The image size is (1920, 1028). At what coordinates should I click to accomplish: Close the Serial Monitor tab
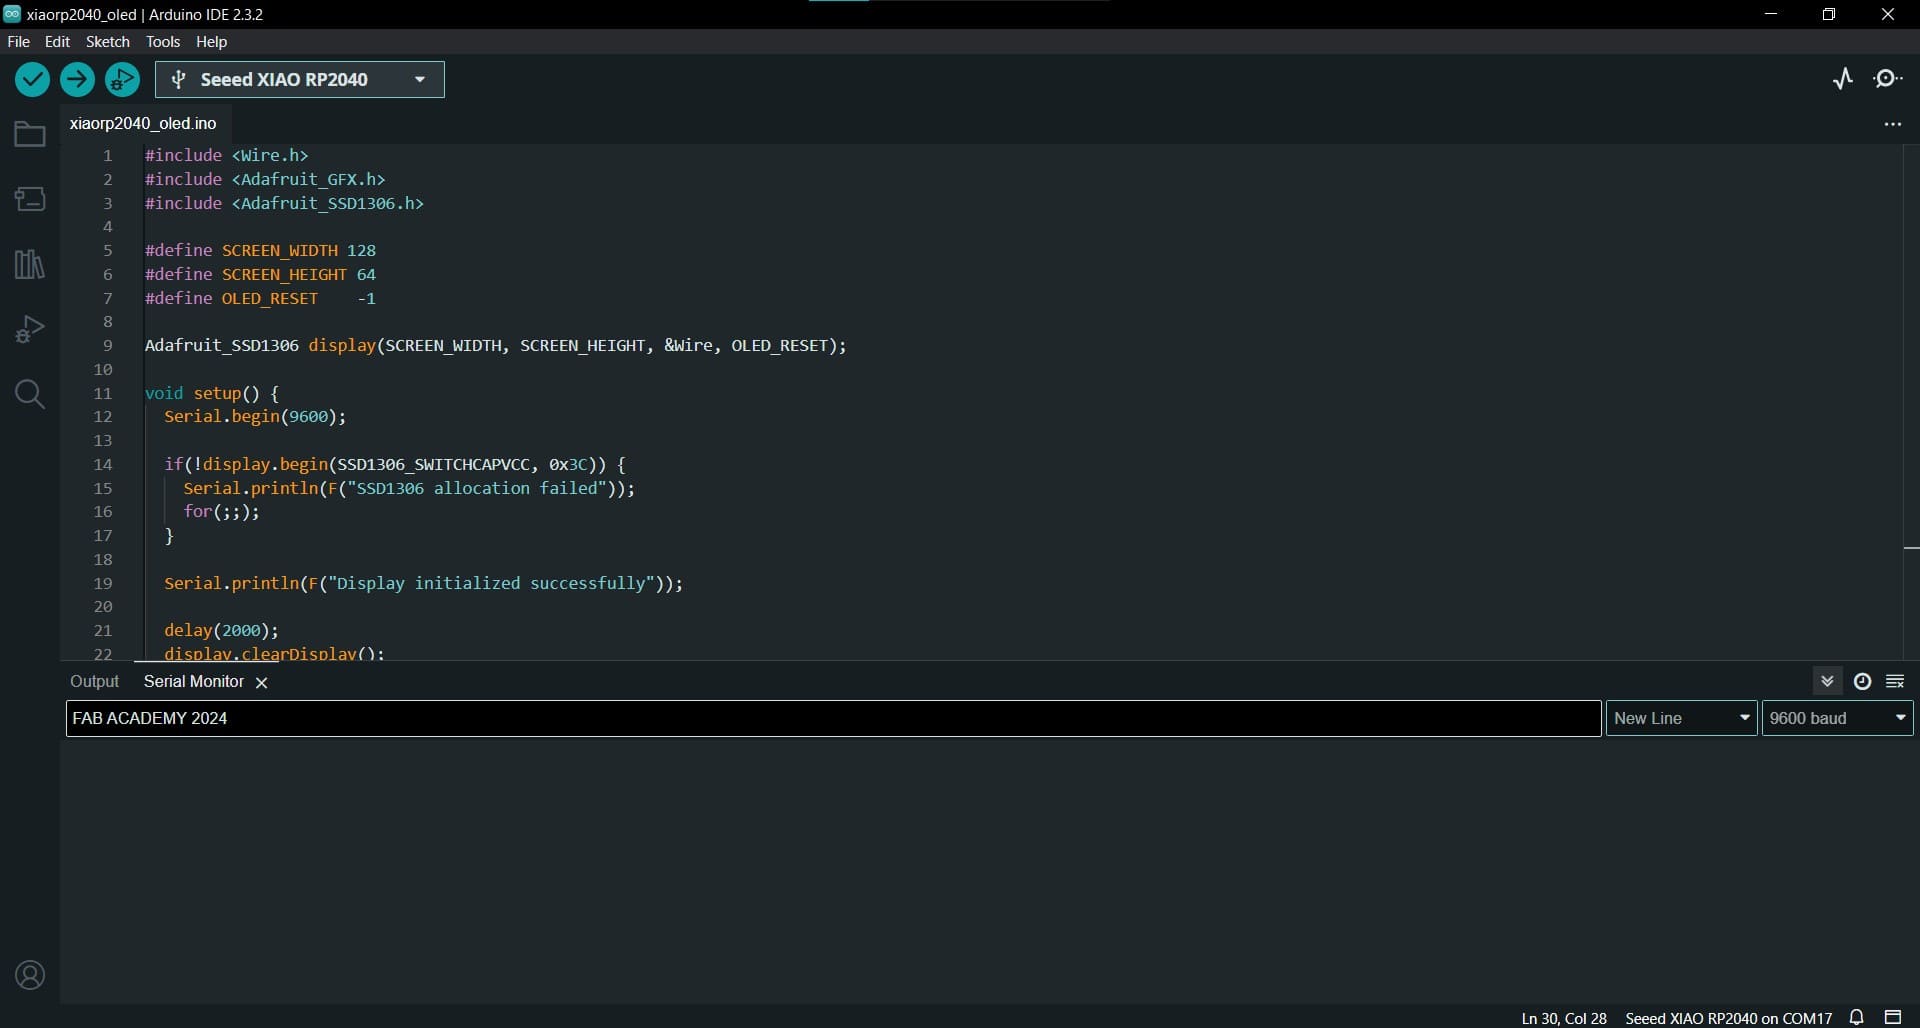(262, 682)
